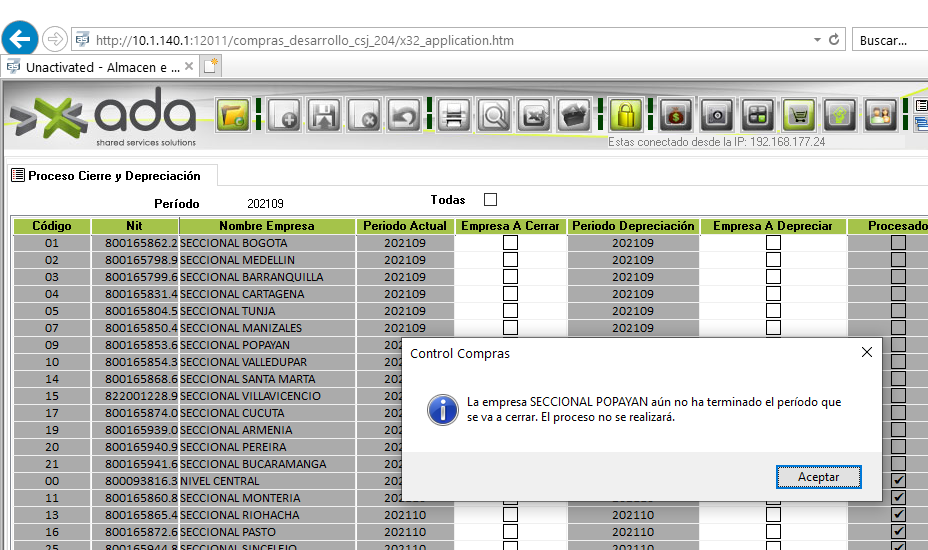
Task: Click the save floppy disk icon
Action: click(x=325, y=116)
